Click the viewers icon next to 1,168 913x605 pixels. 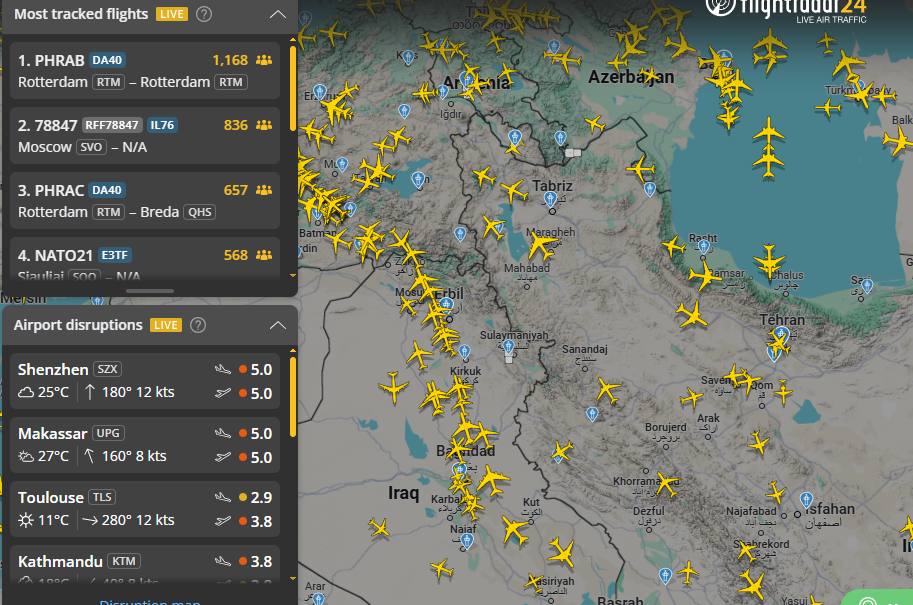264,60
